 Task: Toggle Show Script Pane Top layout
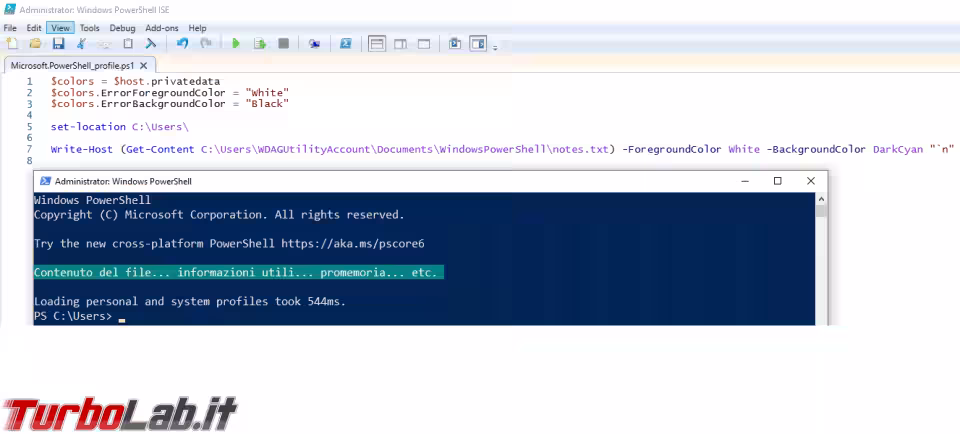(x=377, y=44)
